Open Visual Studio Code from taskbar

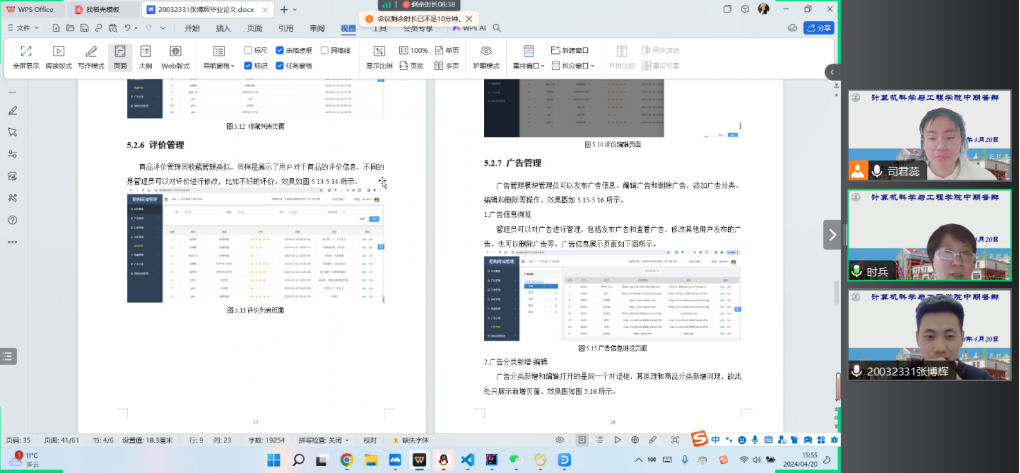(x=466, y=458)
